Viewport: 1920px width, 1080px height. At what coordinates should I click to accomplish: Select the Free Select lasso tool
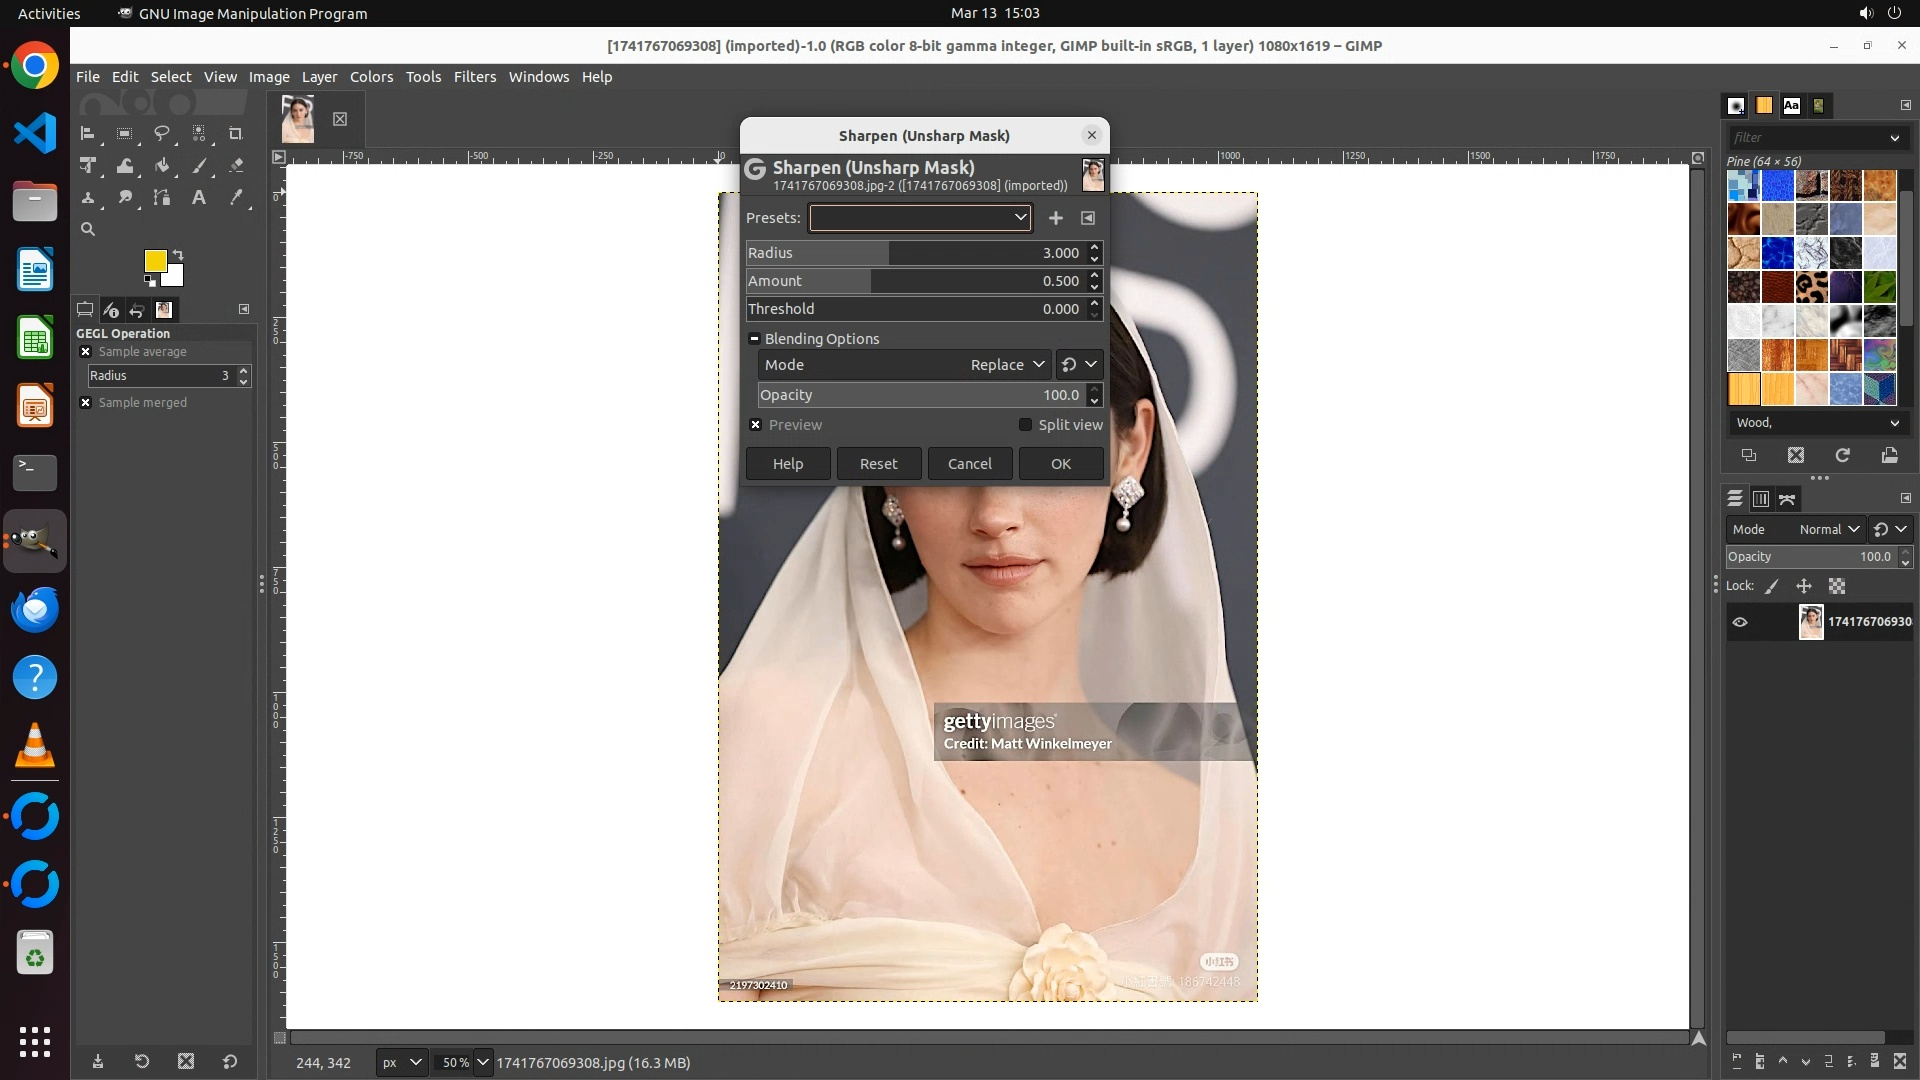point(162,133)
